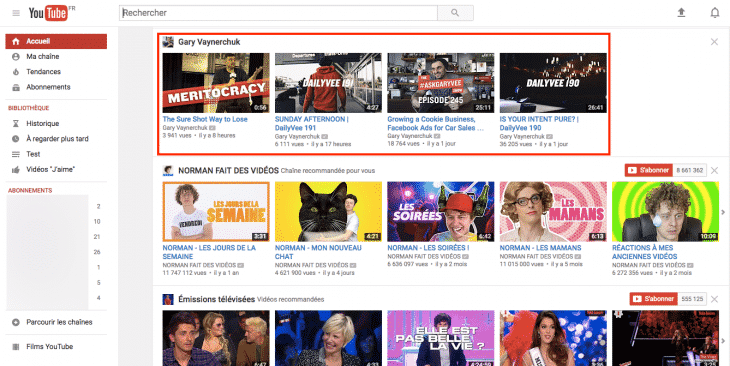Show next videos in Émissions télévisées shelf
Image resolution: width=730 pixels, height=366 pixels.
coord(723,341)
